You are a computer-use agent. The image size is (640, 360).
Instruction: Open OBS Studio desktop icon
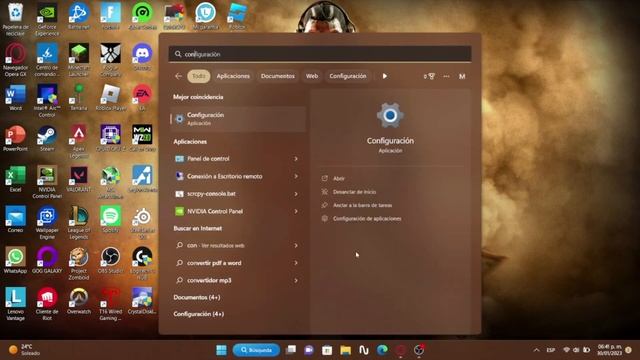pyautogui.click(x=110, y=260)
